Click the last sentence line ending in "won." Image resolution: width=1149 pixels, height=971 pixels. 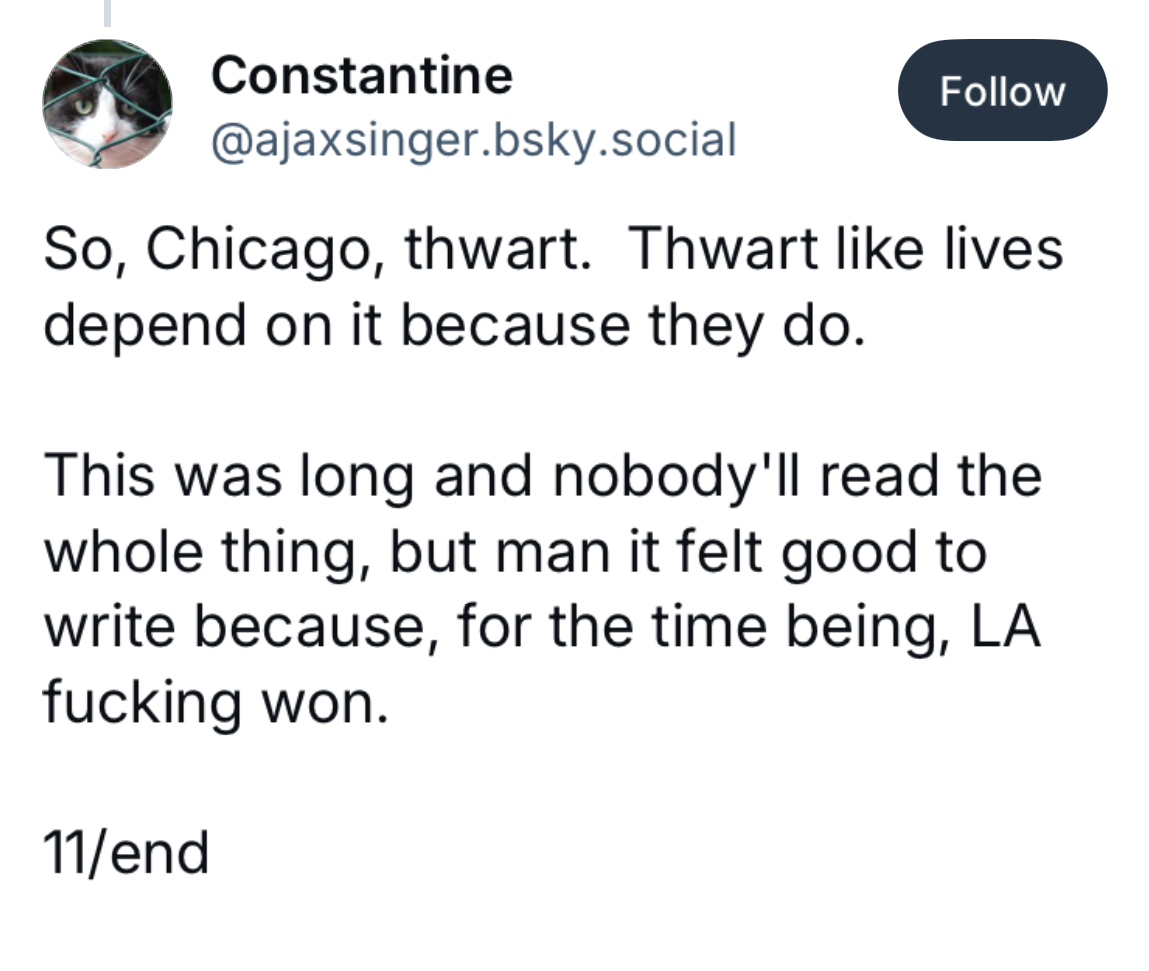click(215, 702)
